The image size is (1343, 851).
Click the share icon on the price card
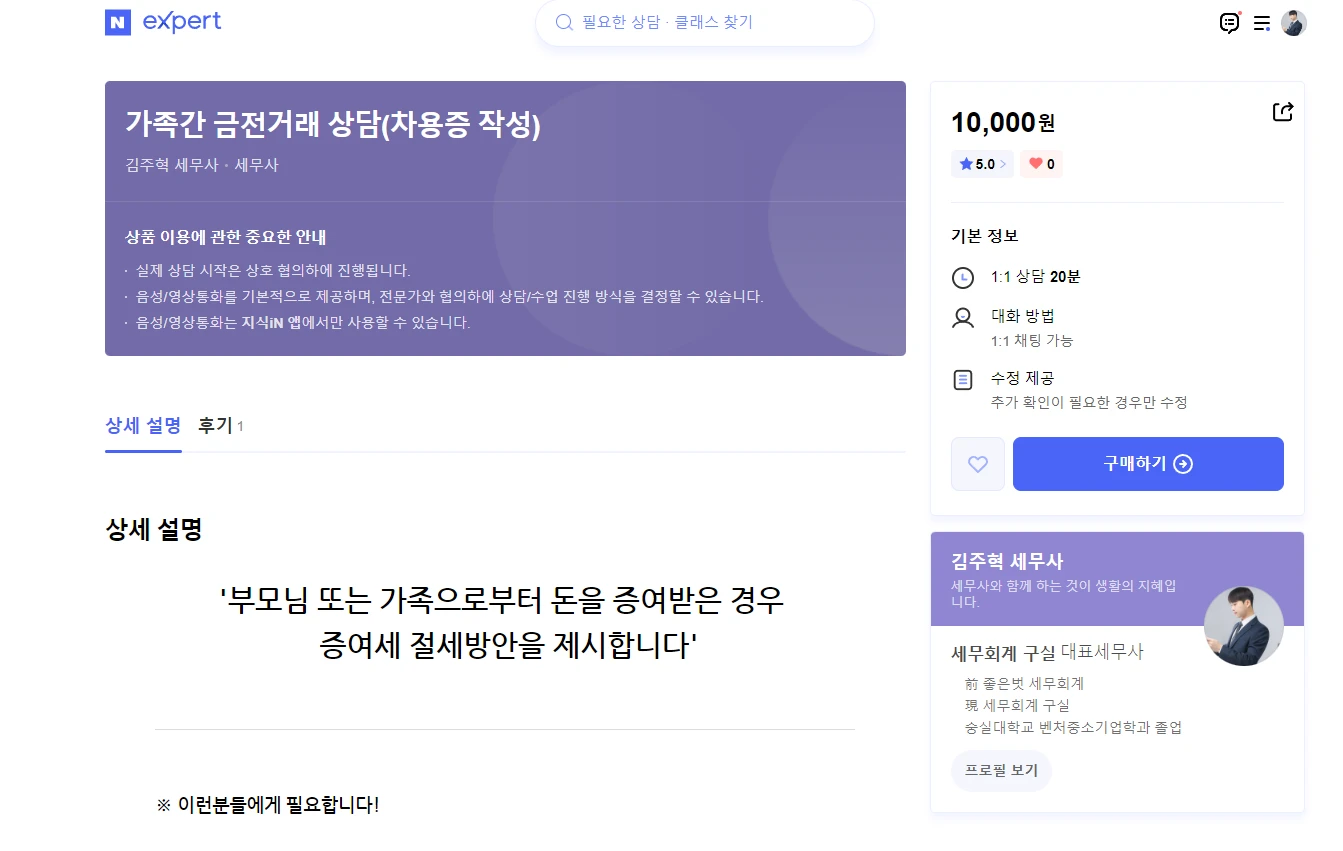tap(1283, 111)
